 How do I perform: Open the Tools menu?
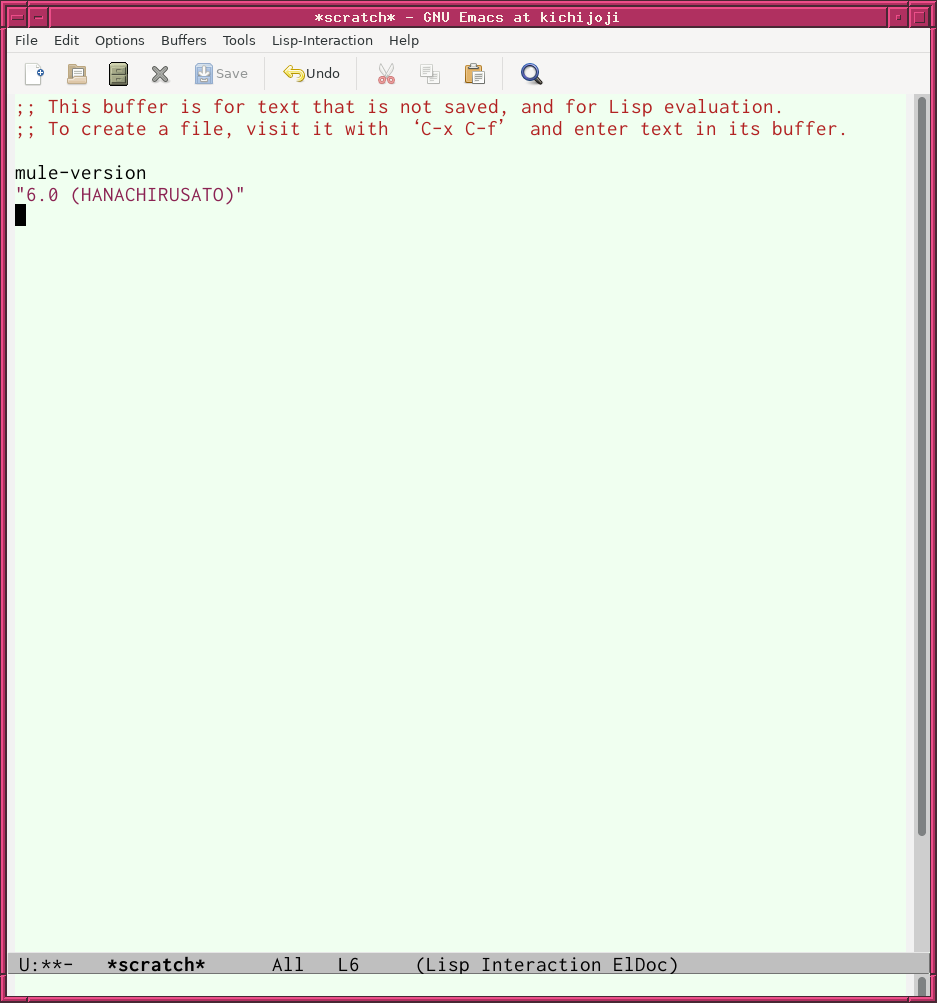click(x=239, y=41)
